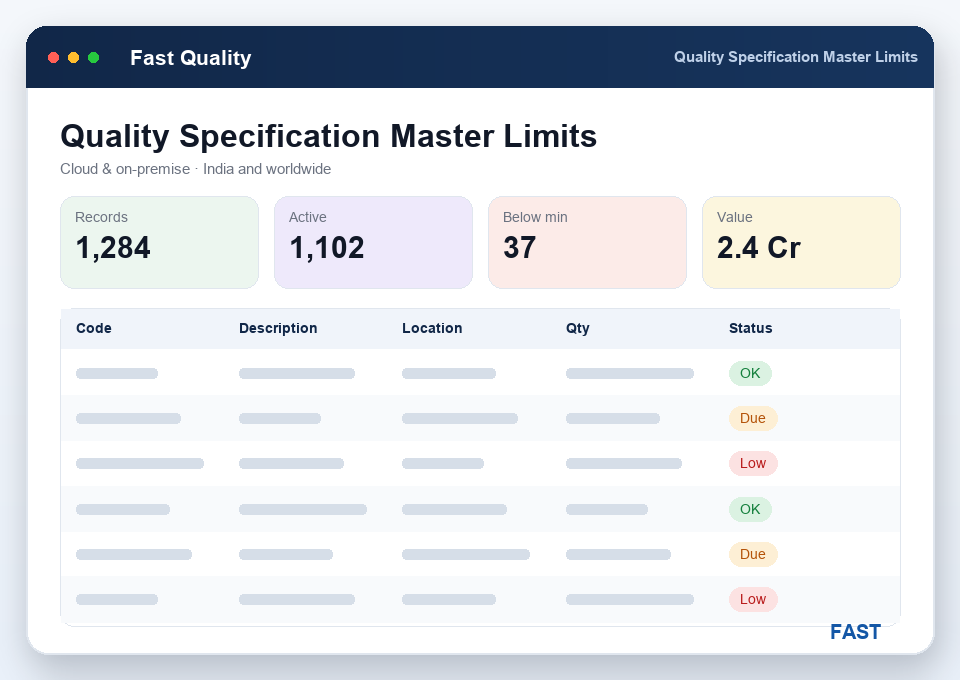This screenshot has height=680, width=960.
Task: Select header breadcrumb Quality Specification Master Limits
Action: (795, 57)
